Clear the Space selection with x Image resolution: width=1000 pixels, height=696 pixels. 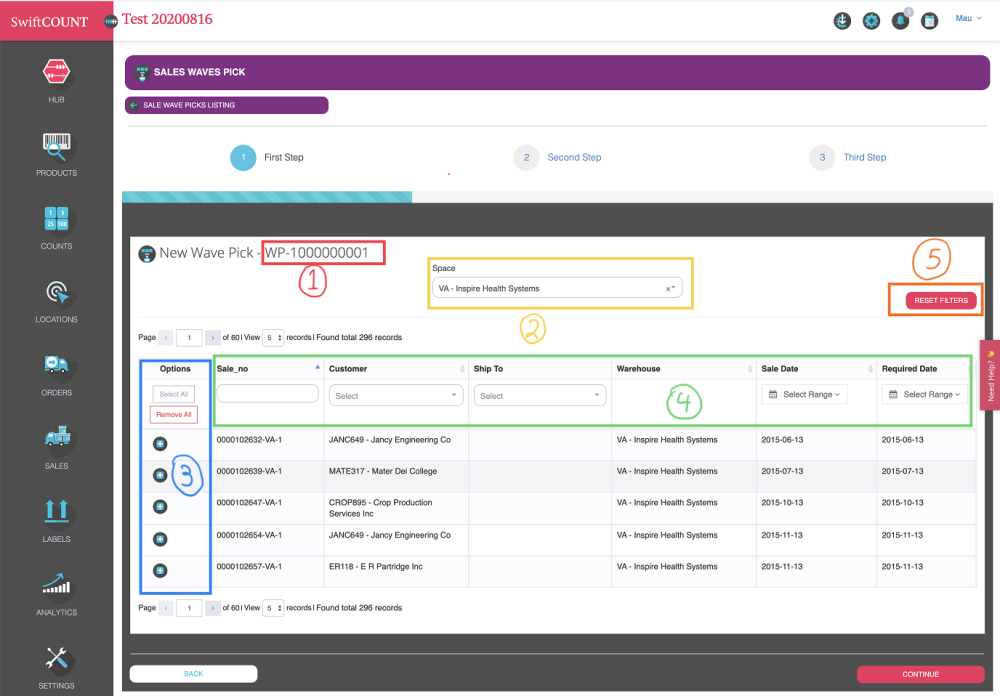667,289
